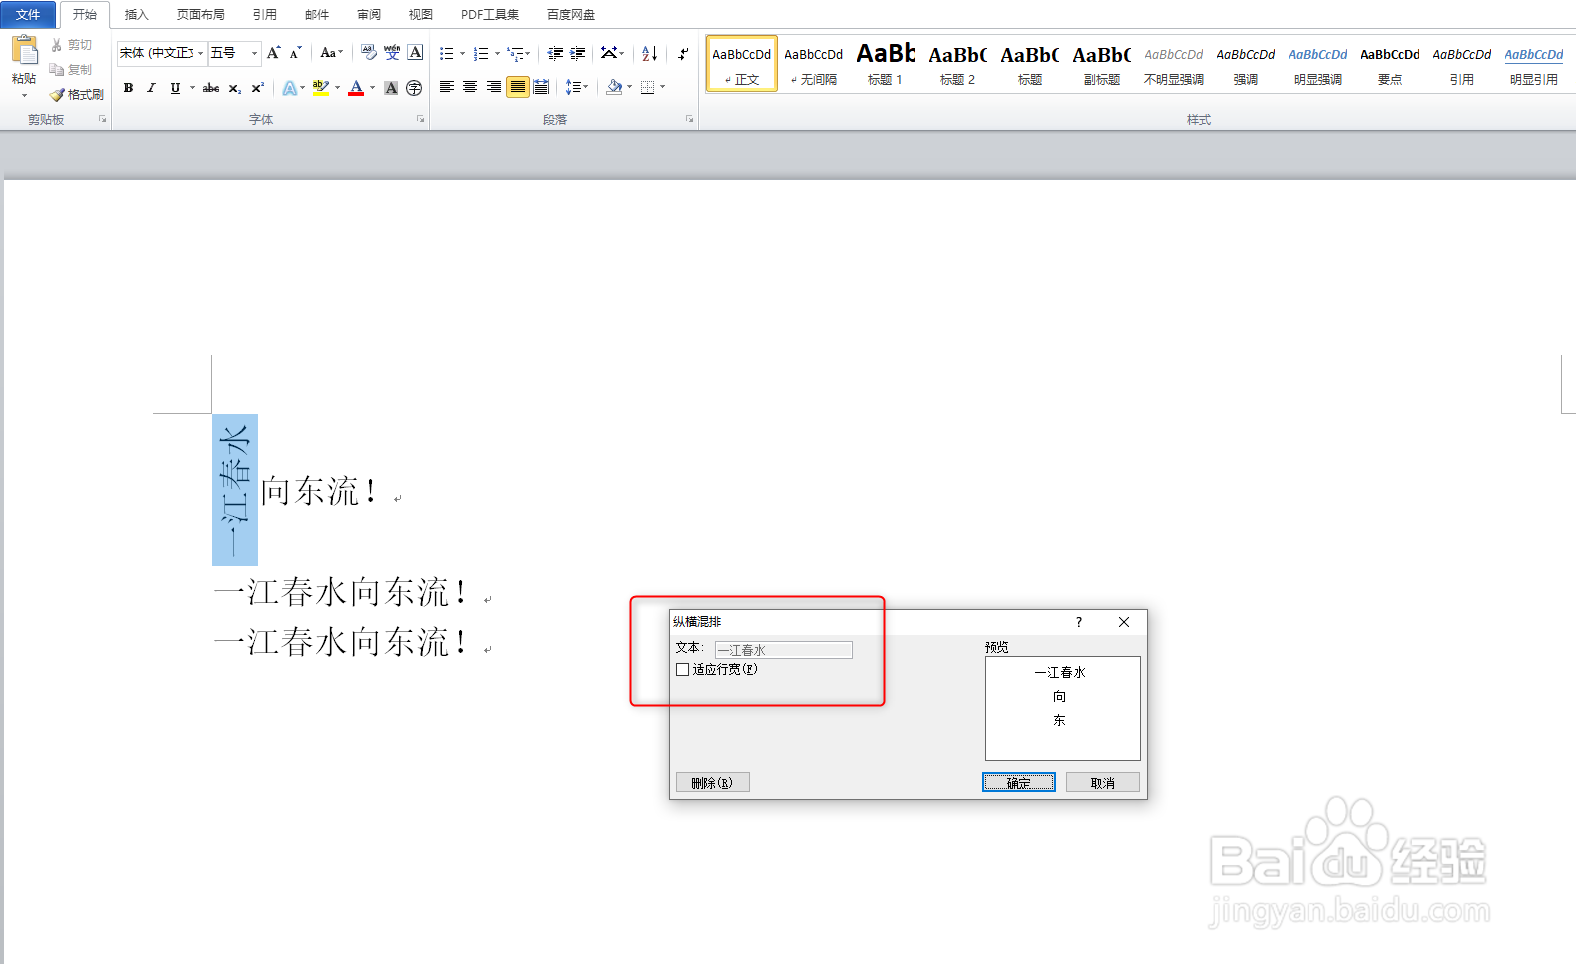Click the Multilevel List icon

click(x=515, y=53)
